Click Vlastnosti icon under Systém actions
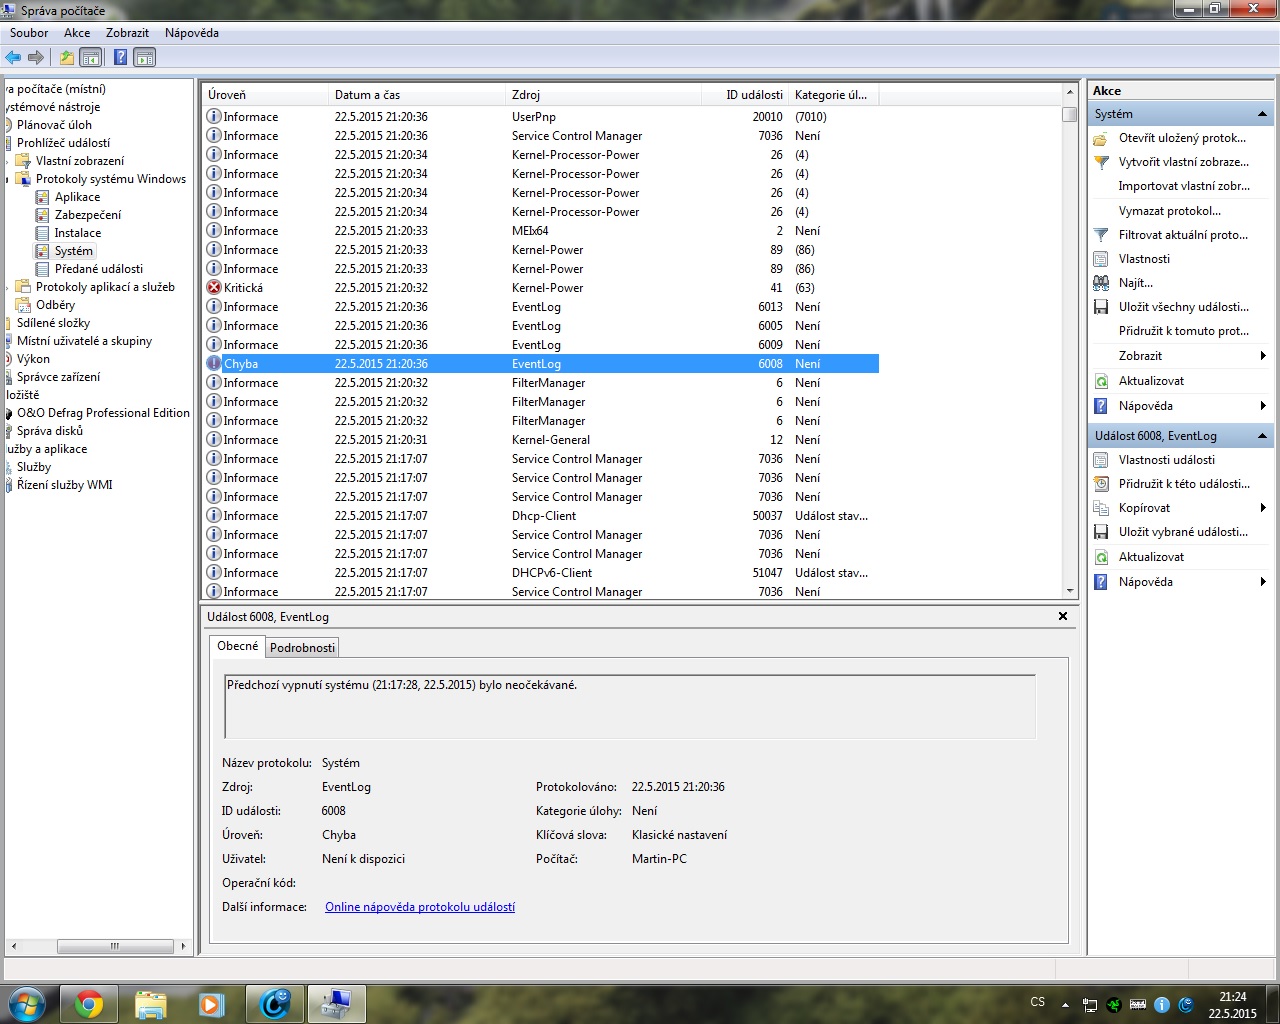 pos(1101,259)
